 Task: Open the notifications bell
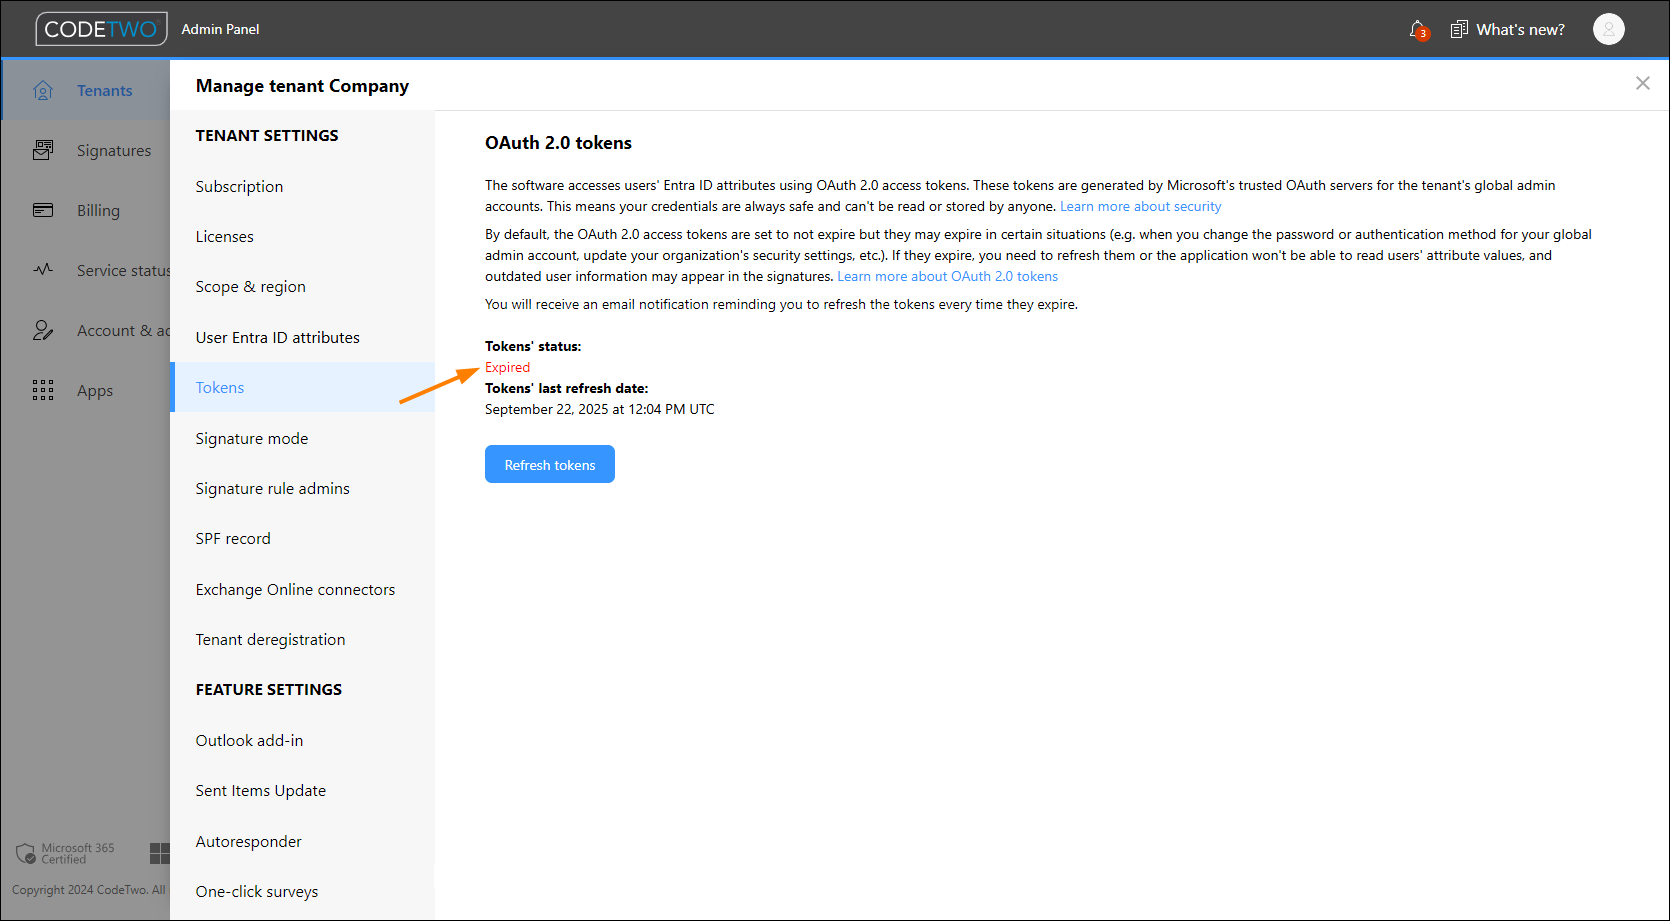click(x=1418, y=30)
